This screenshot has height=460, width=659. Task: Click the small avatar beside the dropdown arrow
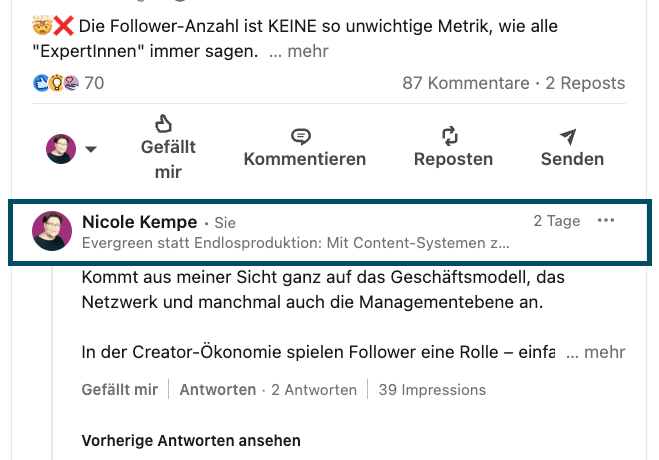[61, 149]
